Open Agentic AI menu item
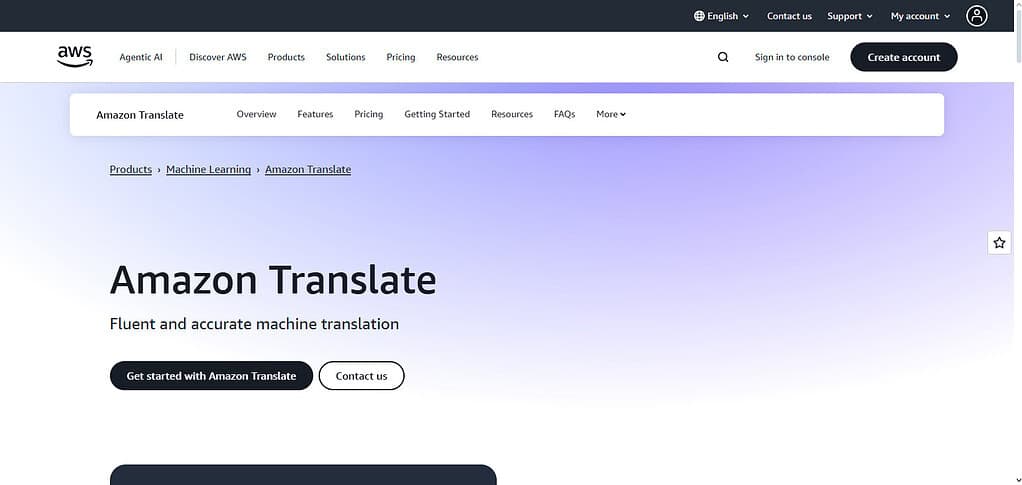The width and height of the screenshot is (1022, 485). (x=141, y=57)
